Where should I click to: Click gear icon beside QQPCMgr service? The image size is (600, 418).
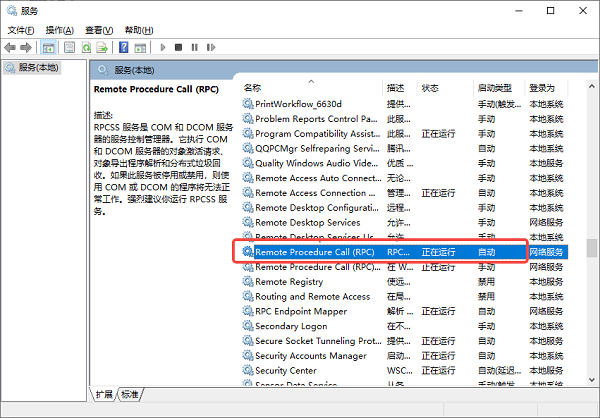pyautogui.click(x=248, y=148)
